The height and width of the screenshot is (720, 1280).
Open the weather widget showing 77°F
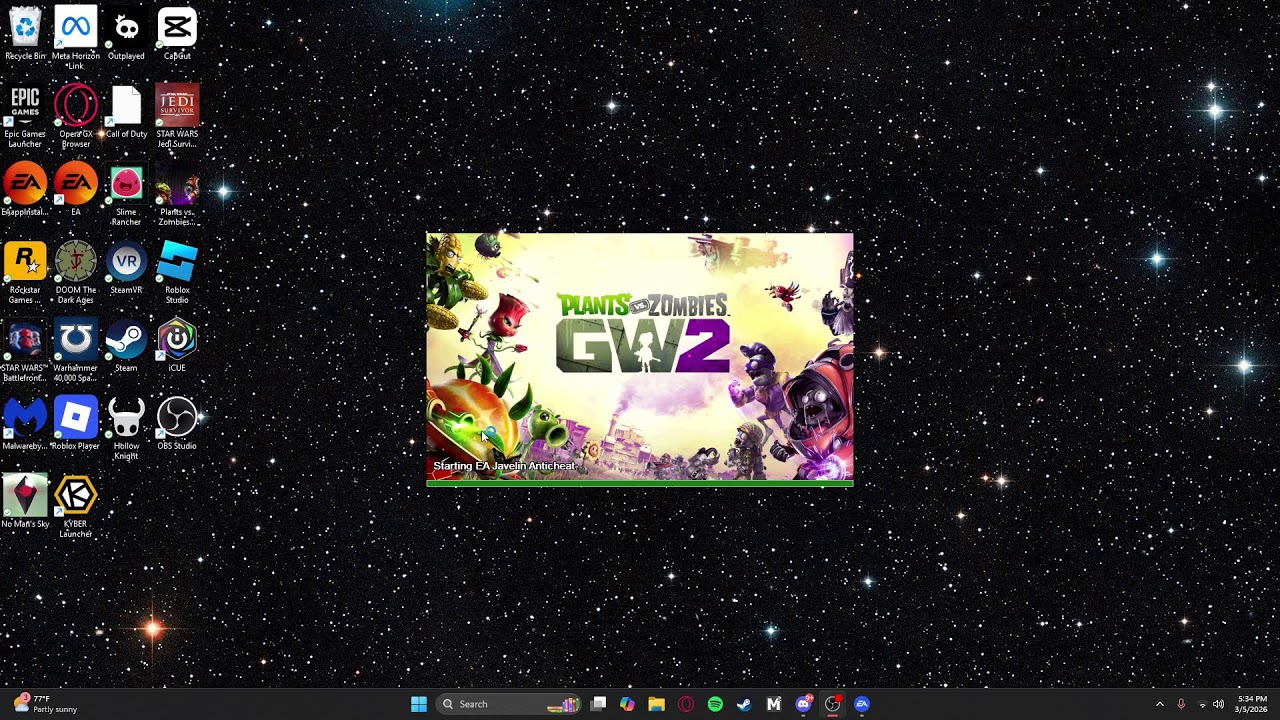click(x=46, y=704)
